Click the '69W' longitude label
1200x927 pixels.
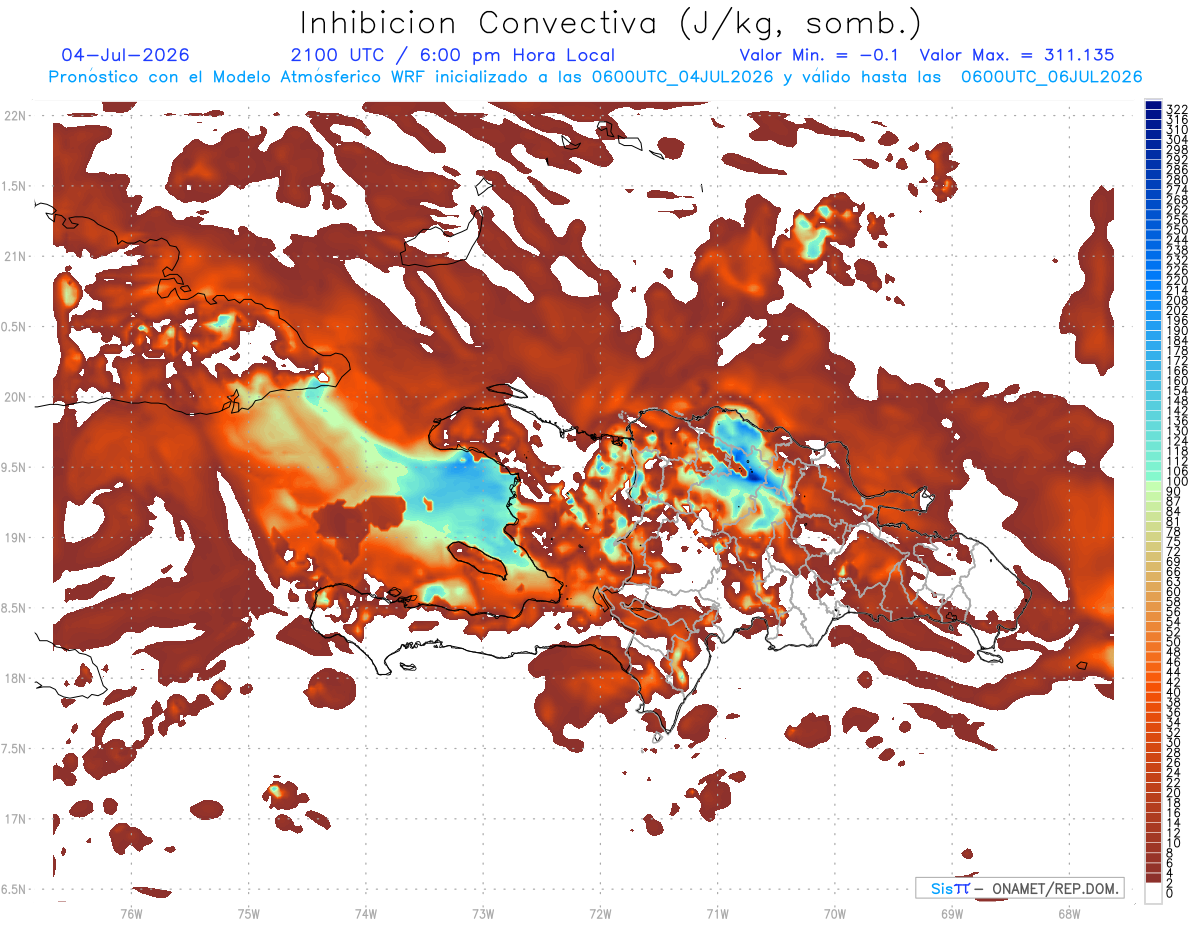[x=952, y=913]
